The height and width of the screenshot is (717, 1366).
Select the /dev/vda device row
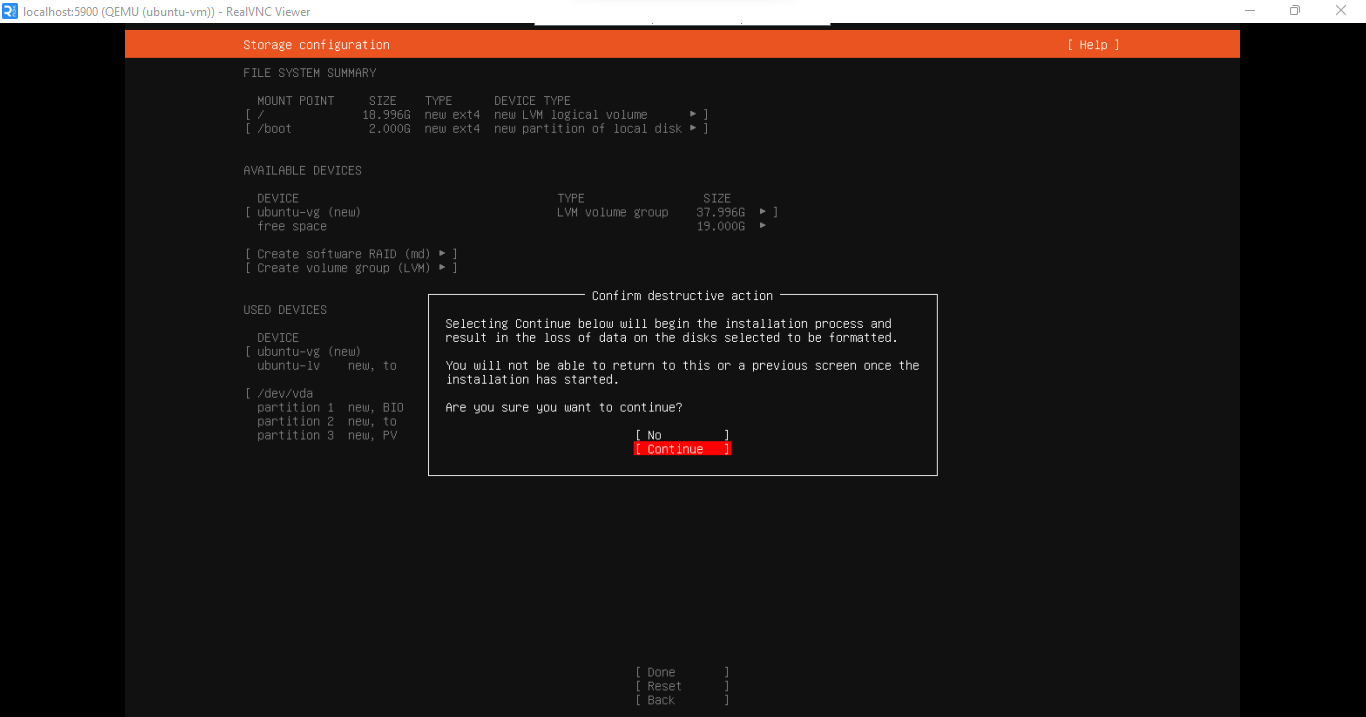pyautogui.click(x=285, y=393)
